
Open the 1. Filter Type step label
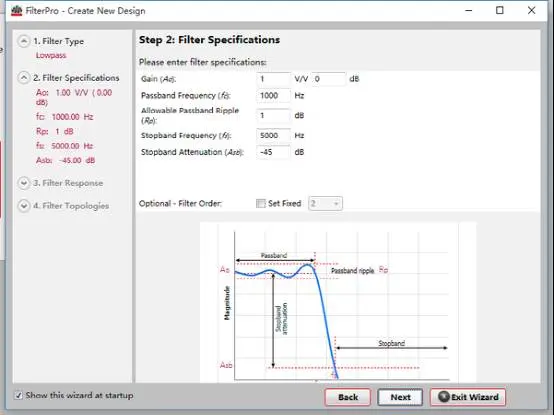point(59,41)
